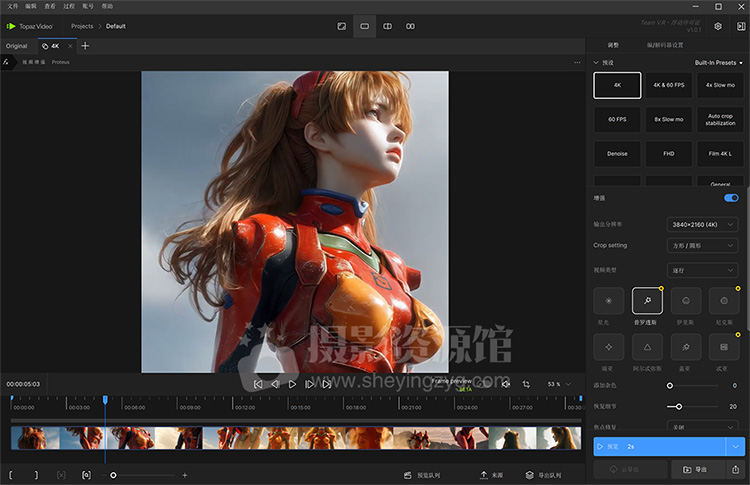The width and height of the screenshot is (750, 485).
Task: Select the single view layout icon
Action: pos(365,26)
